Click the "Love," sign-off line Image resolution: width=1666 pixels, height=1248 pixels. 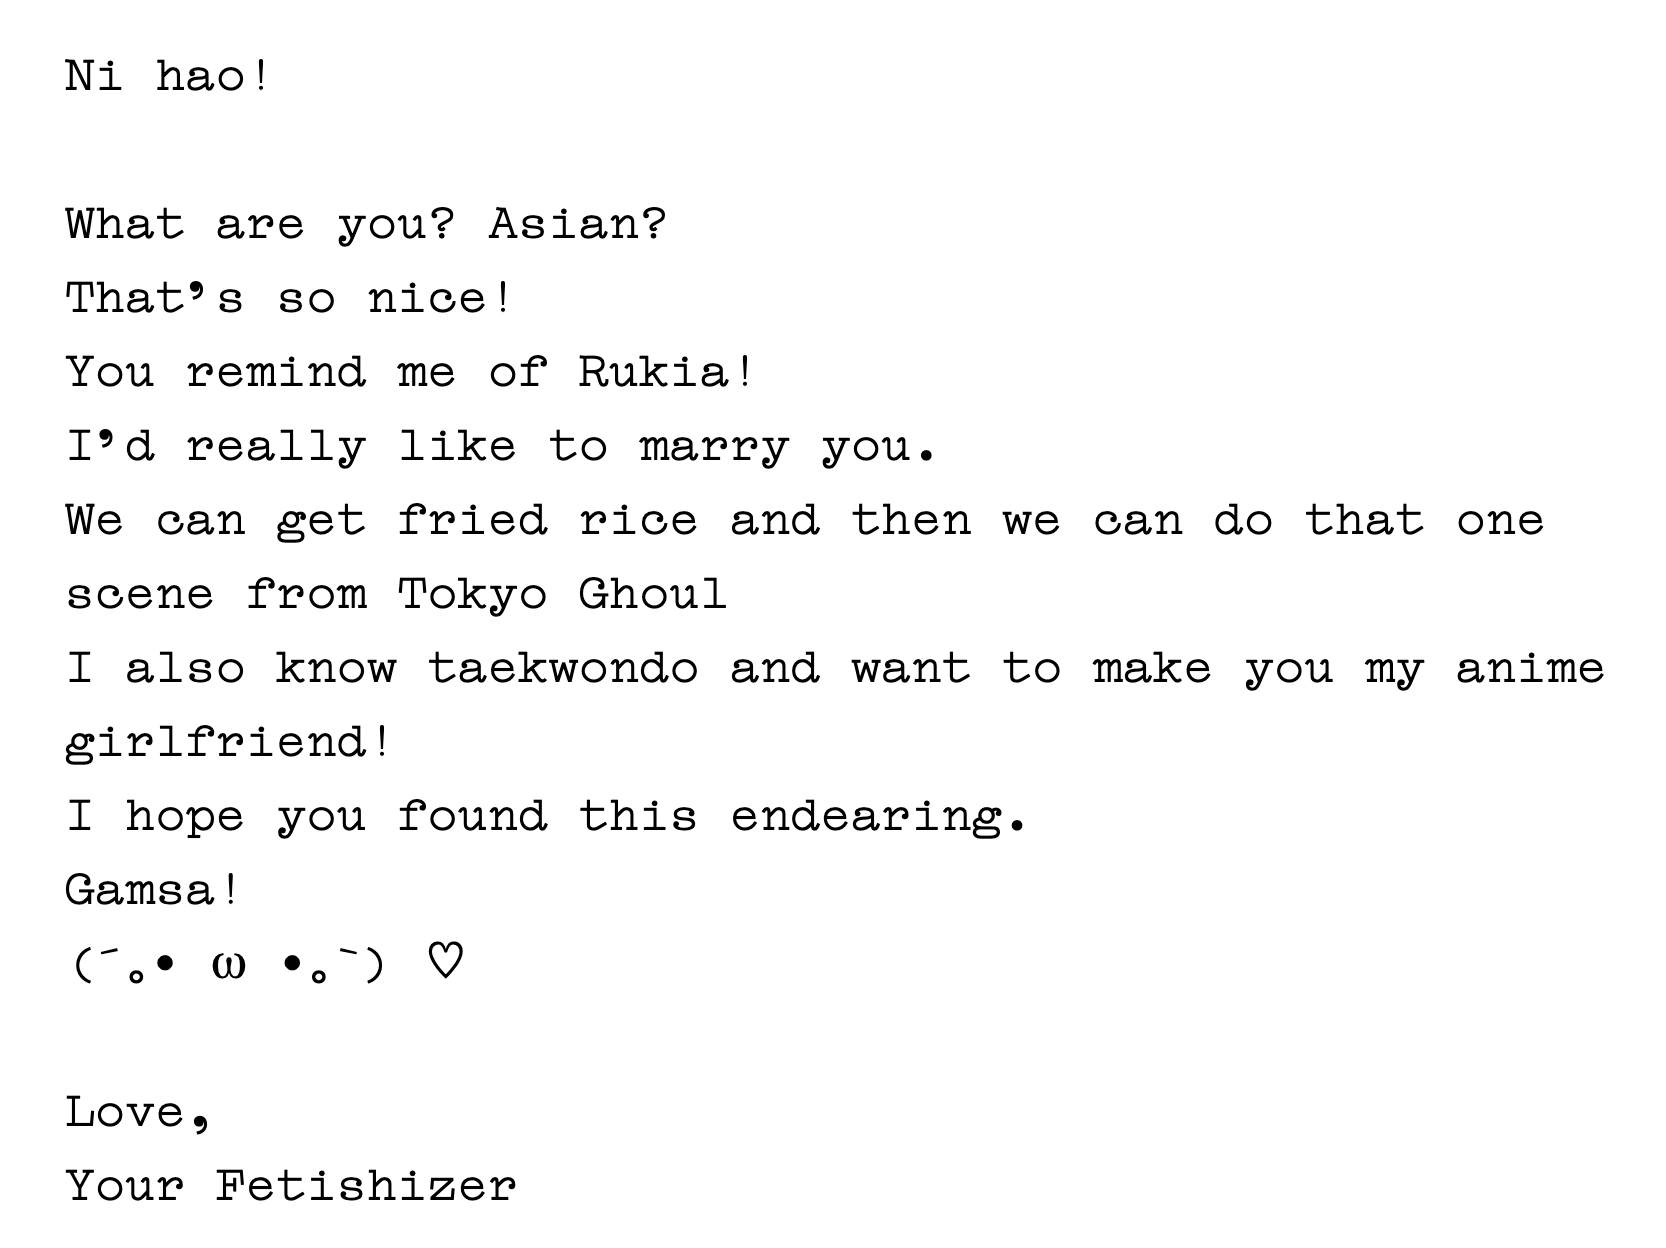(138, 1112)
